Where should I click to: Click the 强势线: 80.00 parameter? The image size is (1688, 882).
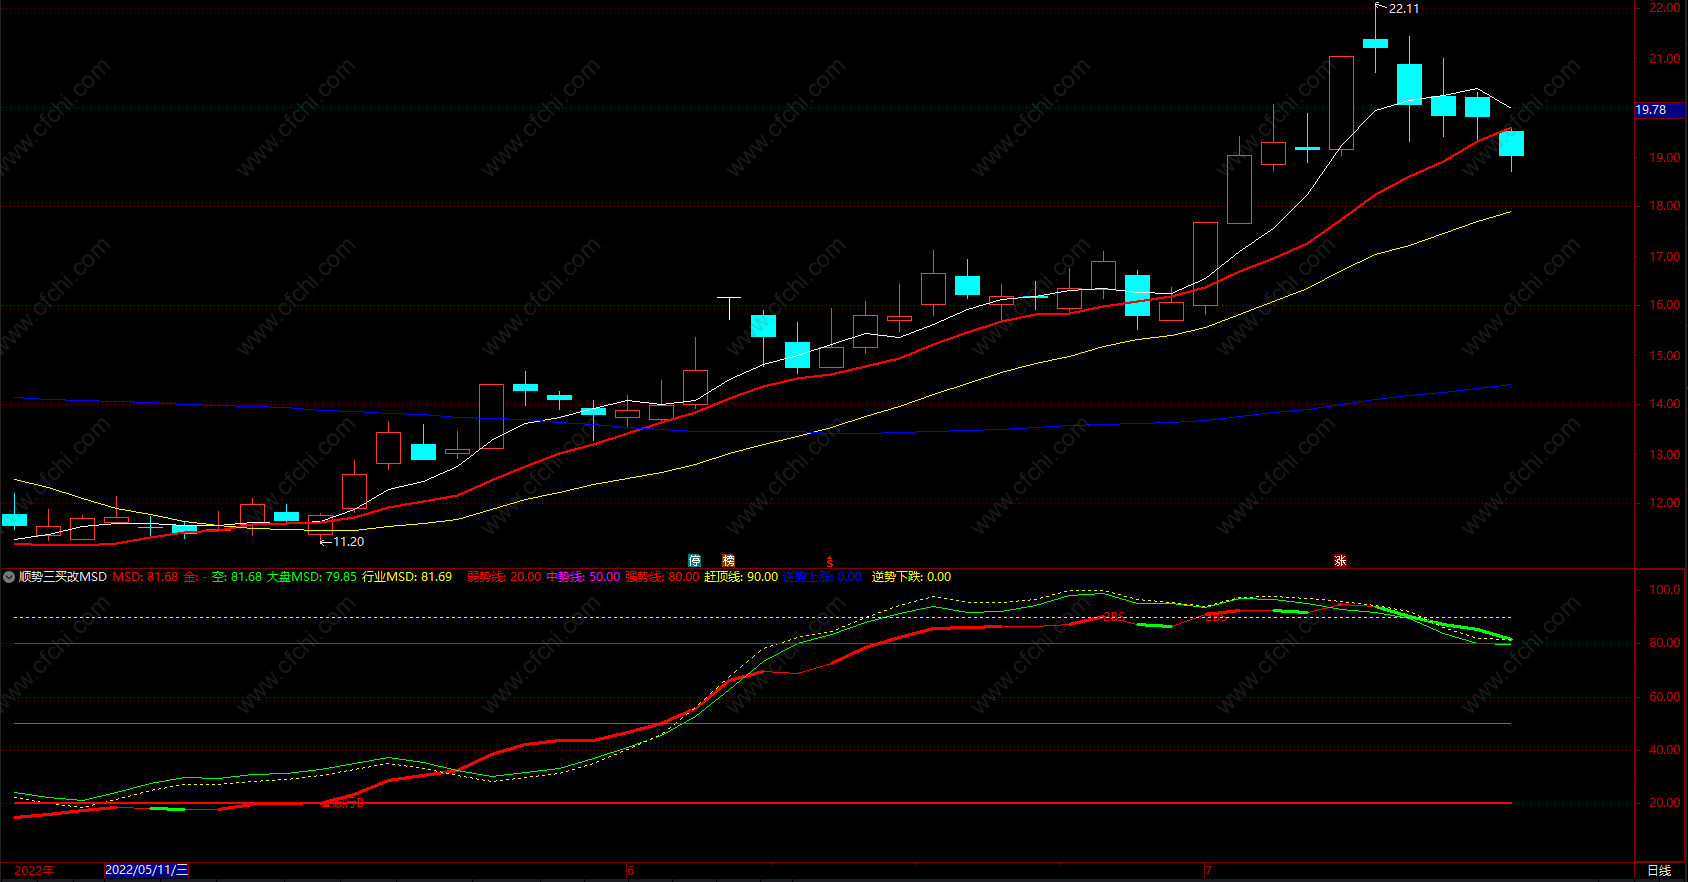pyautogui.click(x=662, y=577)
